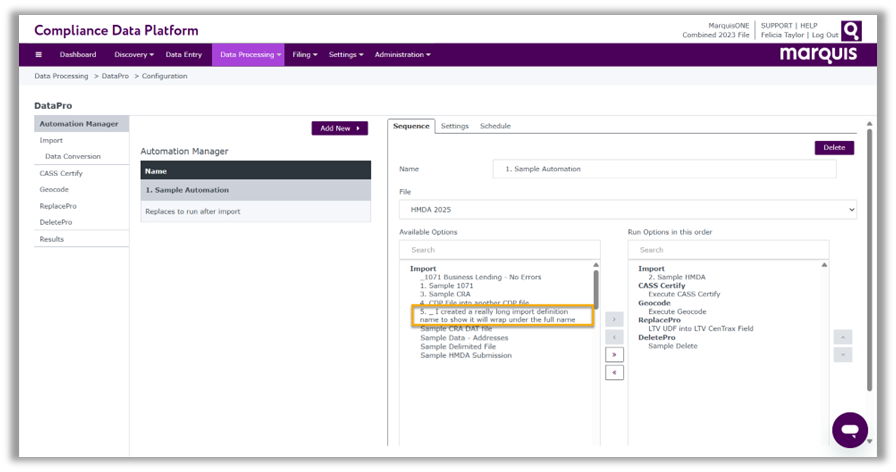Screen dimensions: 896x472
Task: Move selected run option up
Action: pos(843,337)
